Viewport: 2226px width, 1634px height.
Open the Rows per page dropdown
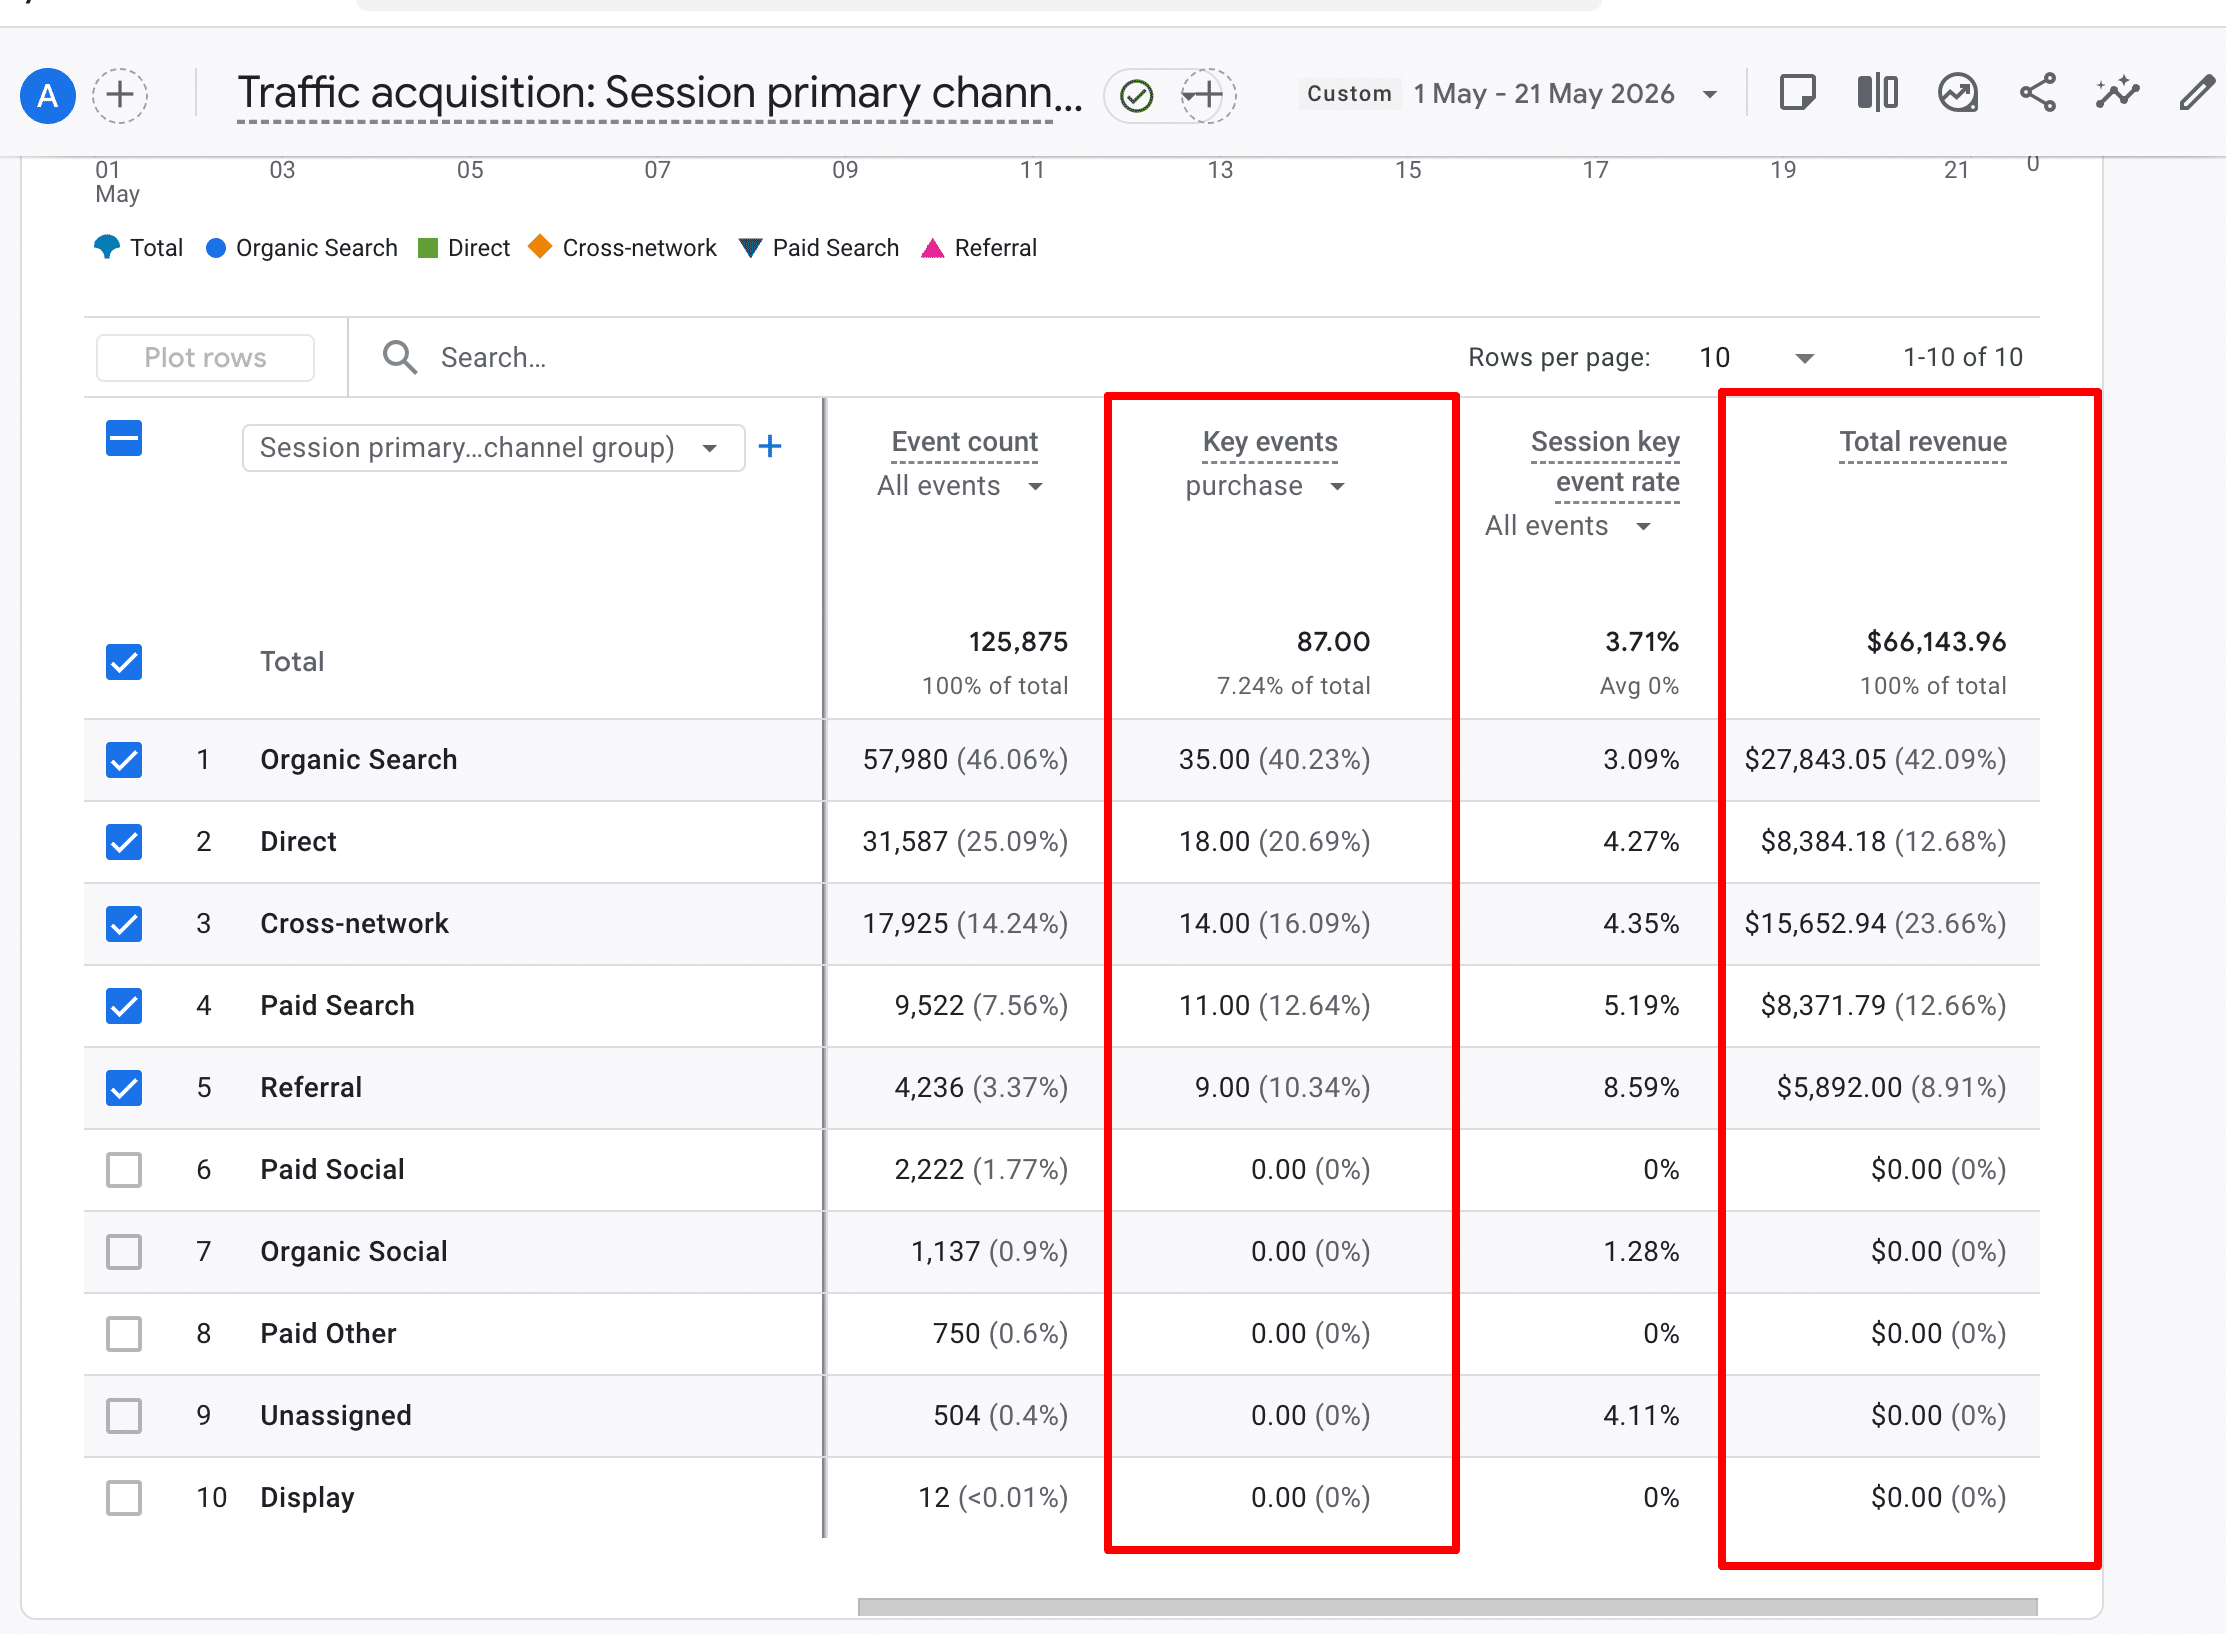(x=1757, y=358)
